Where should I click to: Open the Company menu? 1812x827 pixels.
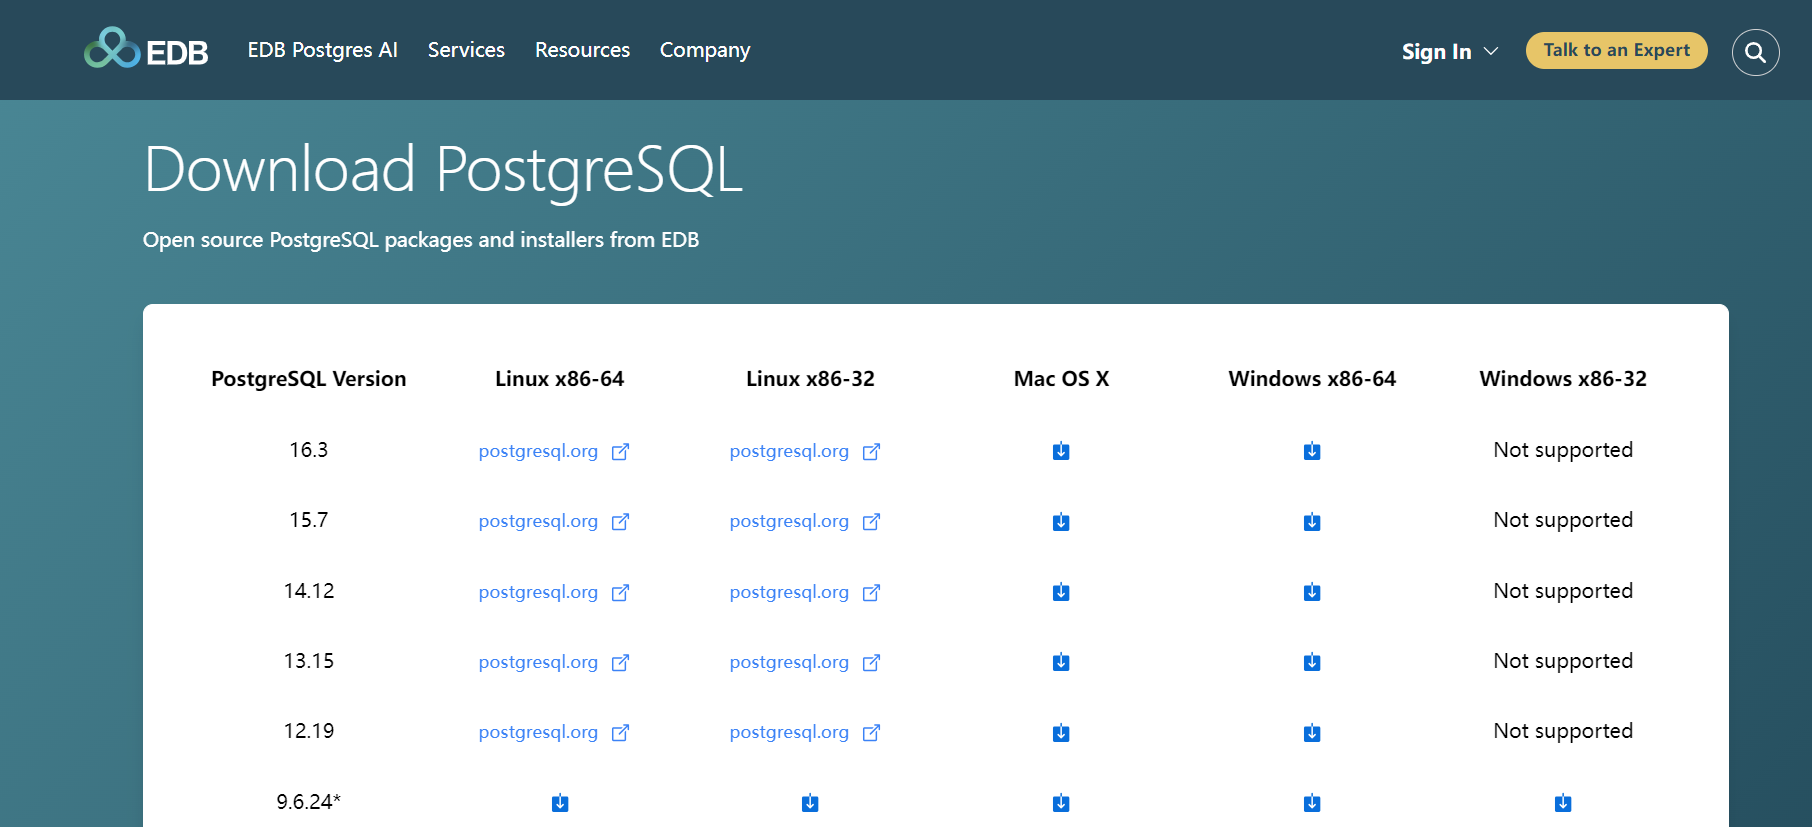coord(705,50)
